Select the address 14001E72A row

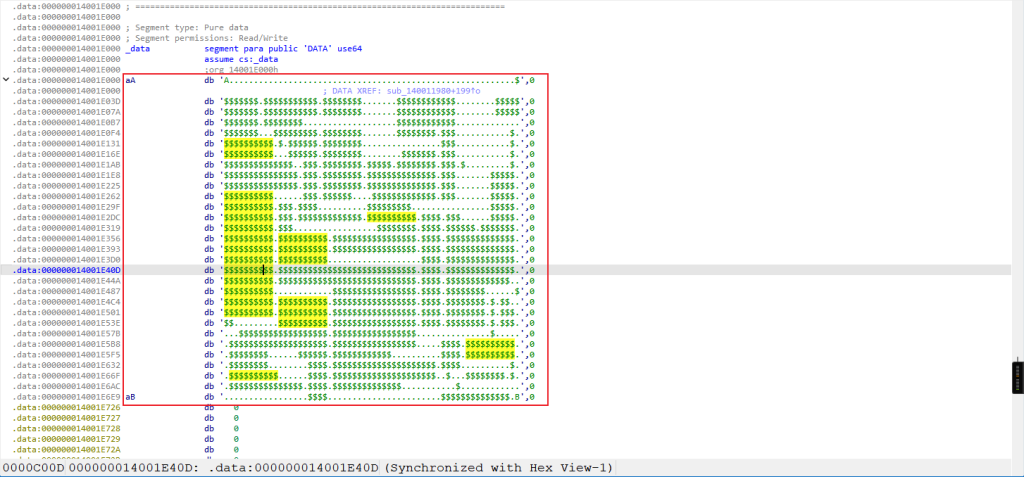66,450
